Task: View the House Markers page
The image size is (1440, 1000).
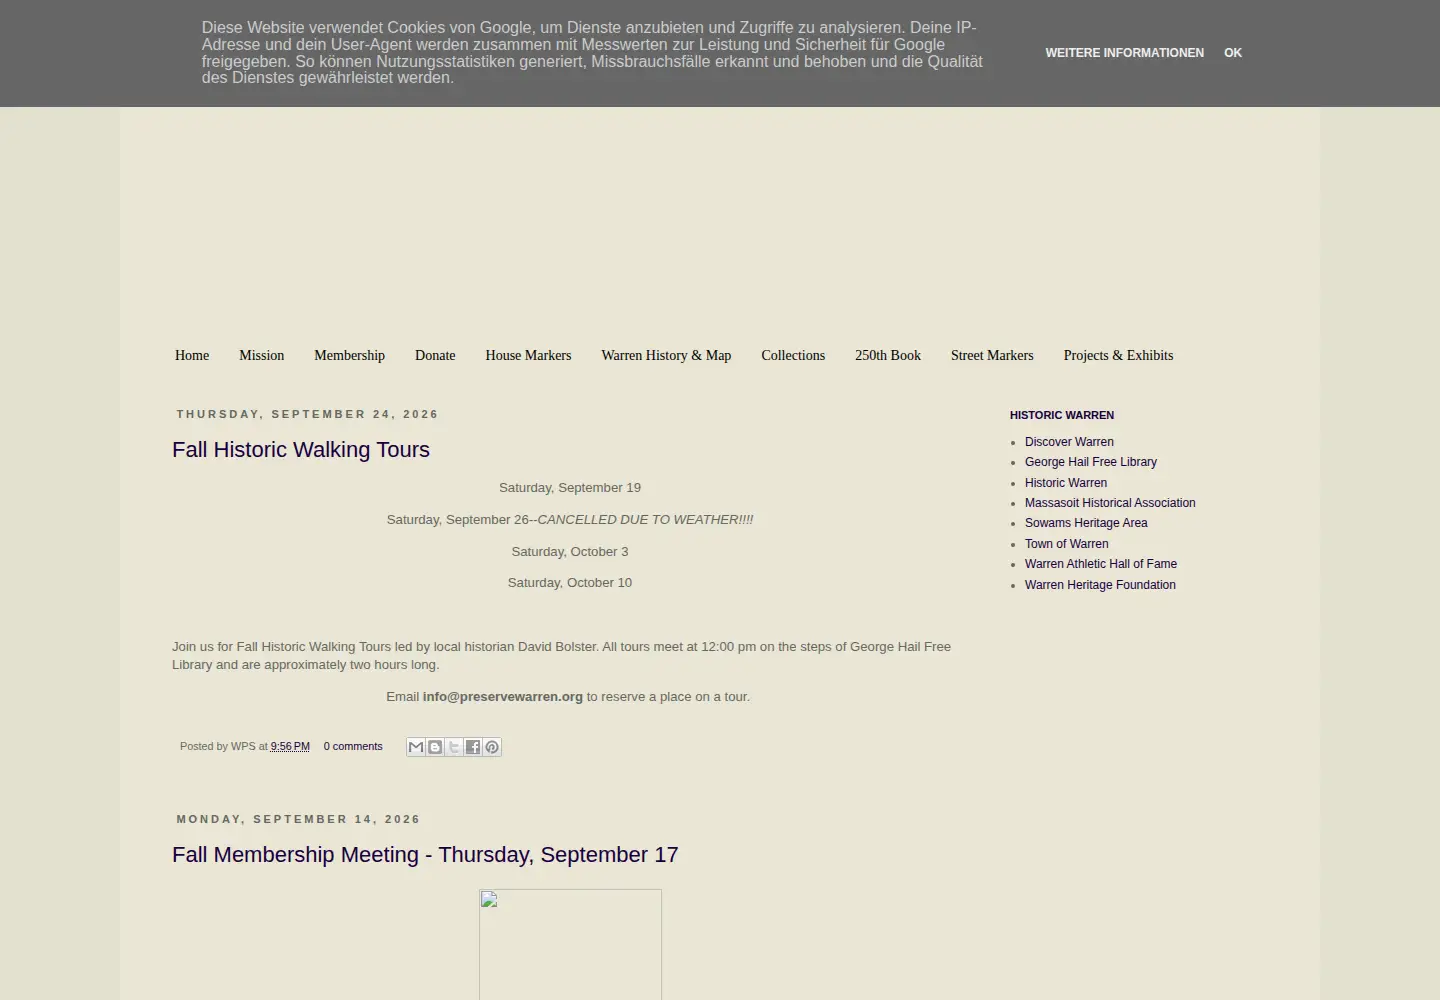Action: pos(528,355)
